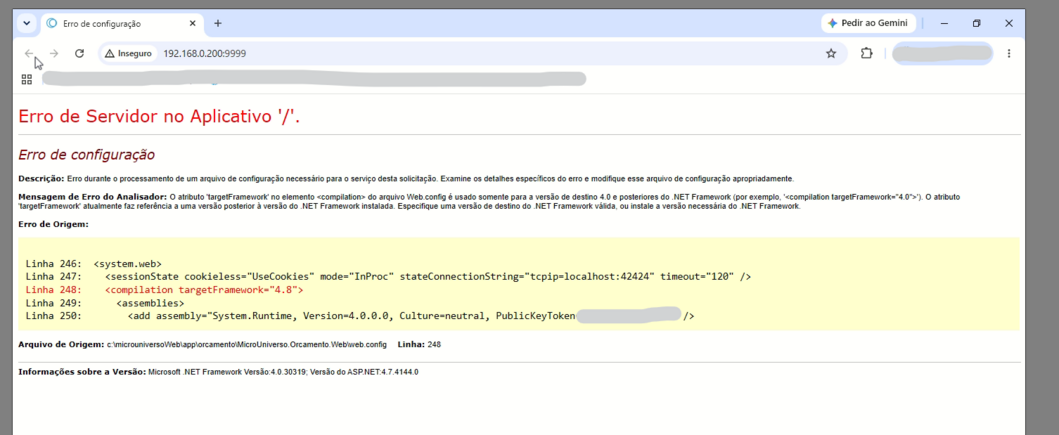Restore down the browser window
The image size is (1059, 435).
(x=976, y=23)
